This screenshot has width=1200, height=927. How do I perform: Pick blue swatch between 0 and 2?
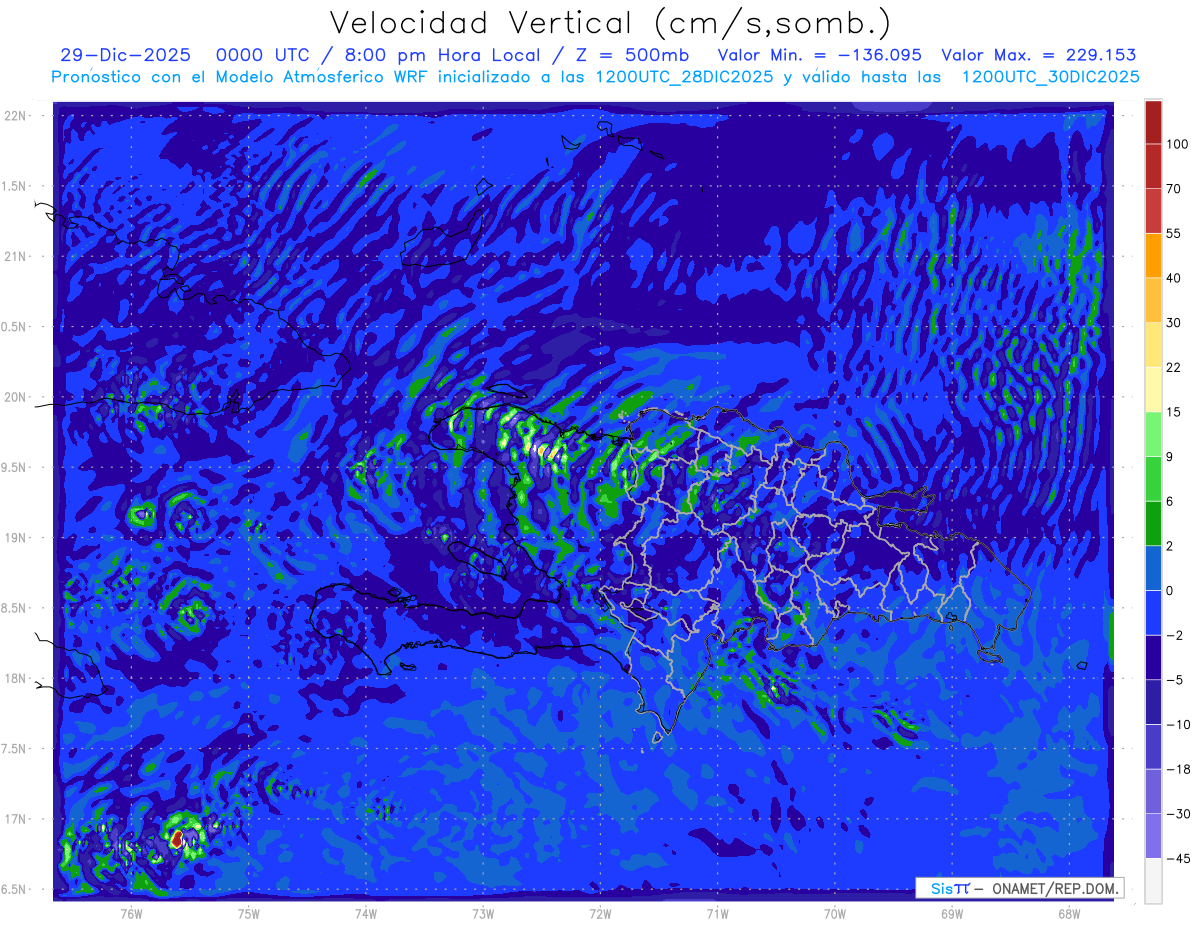click(1153, 568)
